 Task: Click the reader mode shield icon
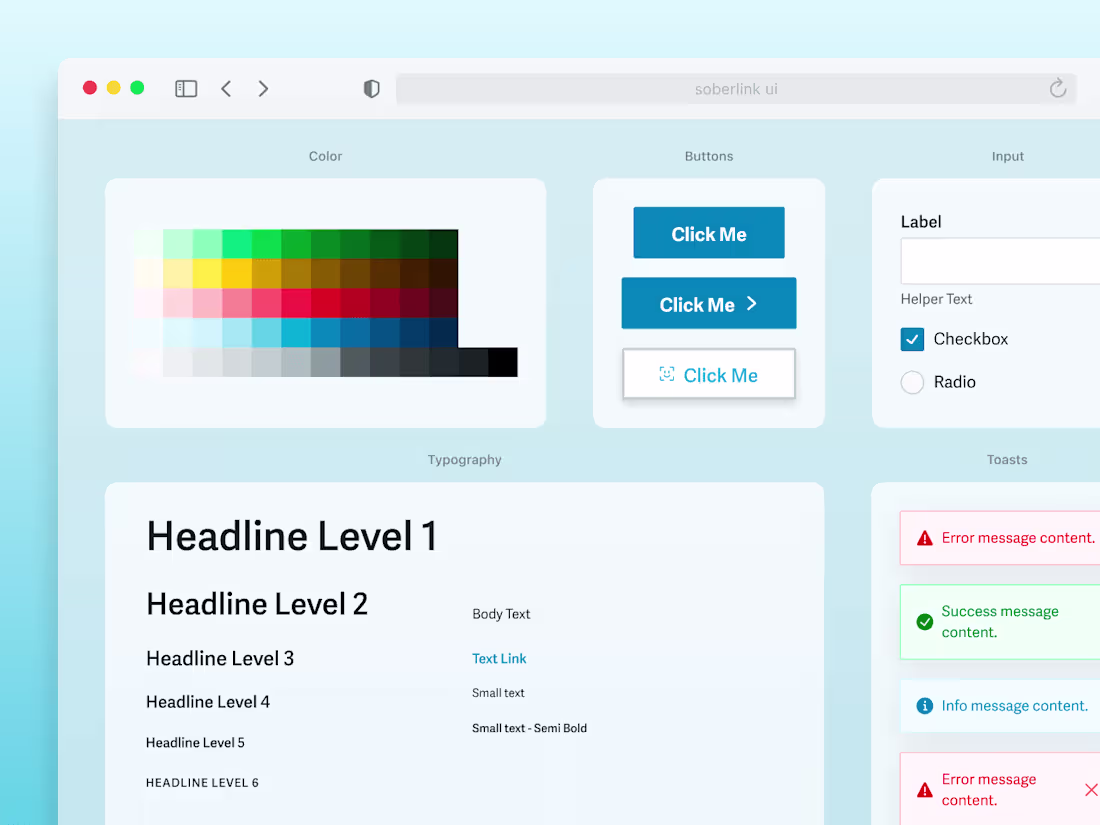tap(371, 88)
